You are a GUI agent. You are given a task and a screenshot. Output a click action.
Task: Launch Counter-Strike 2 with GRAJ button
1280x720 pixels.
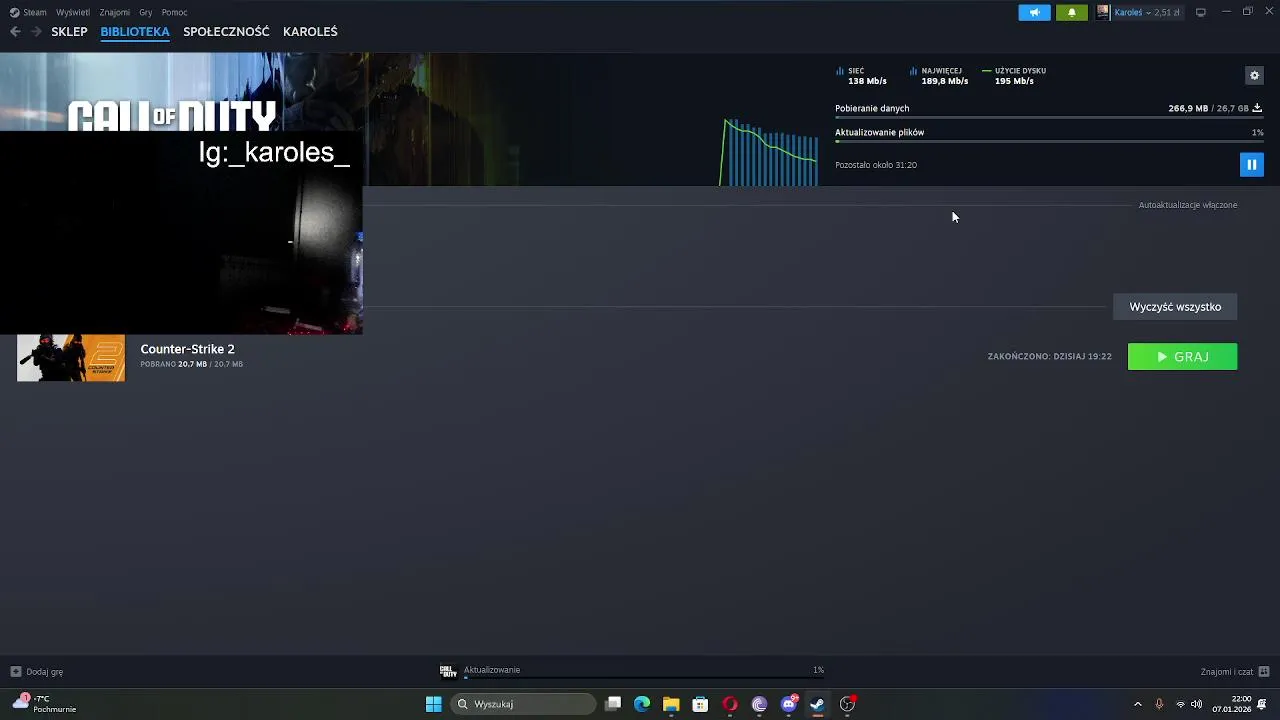[1182, 357]
